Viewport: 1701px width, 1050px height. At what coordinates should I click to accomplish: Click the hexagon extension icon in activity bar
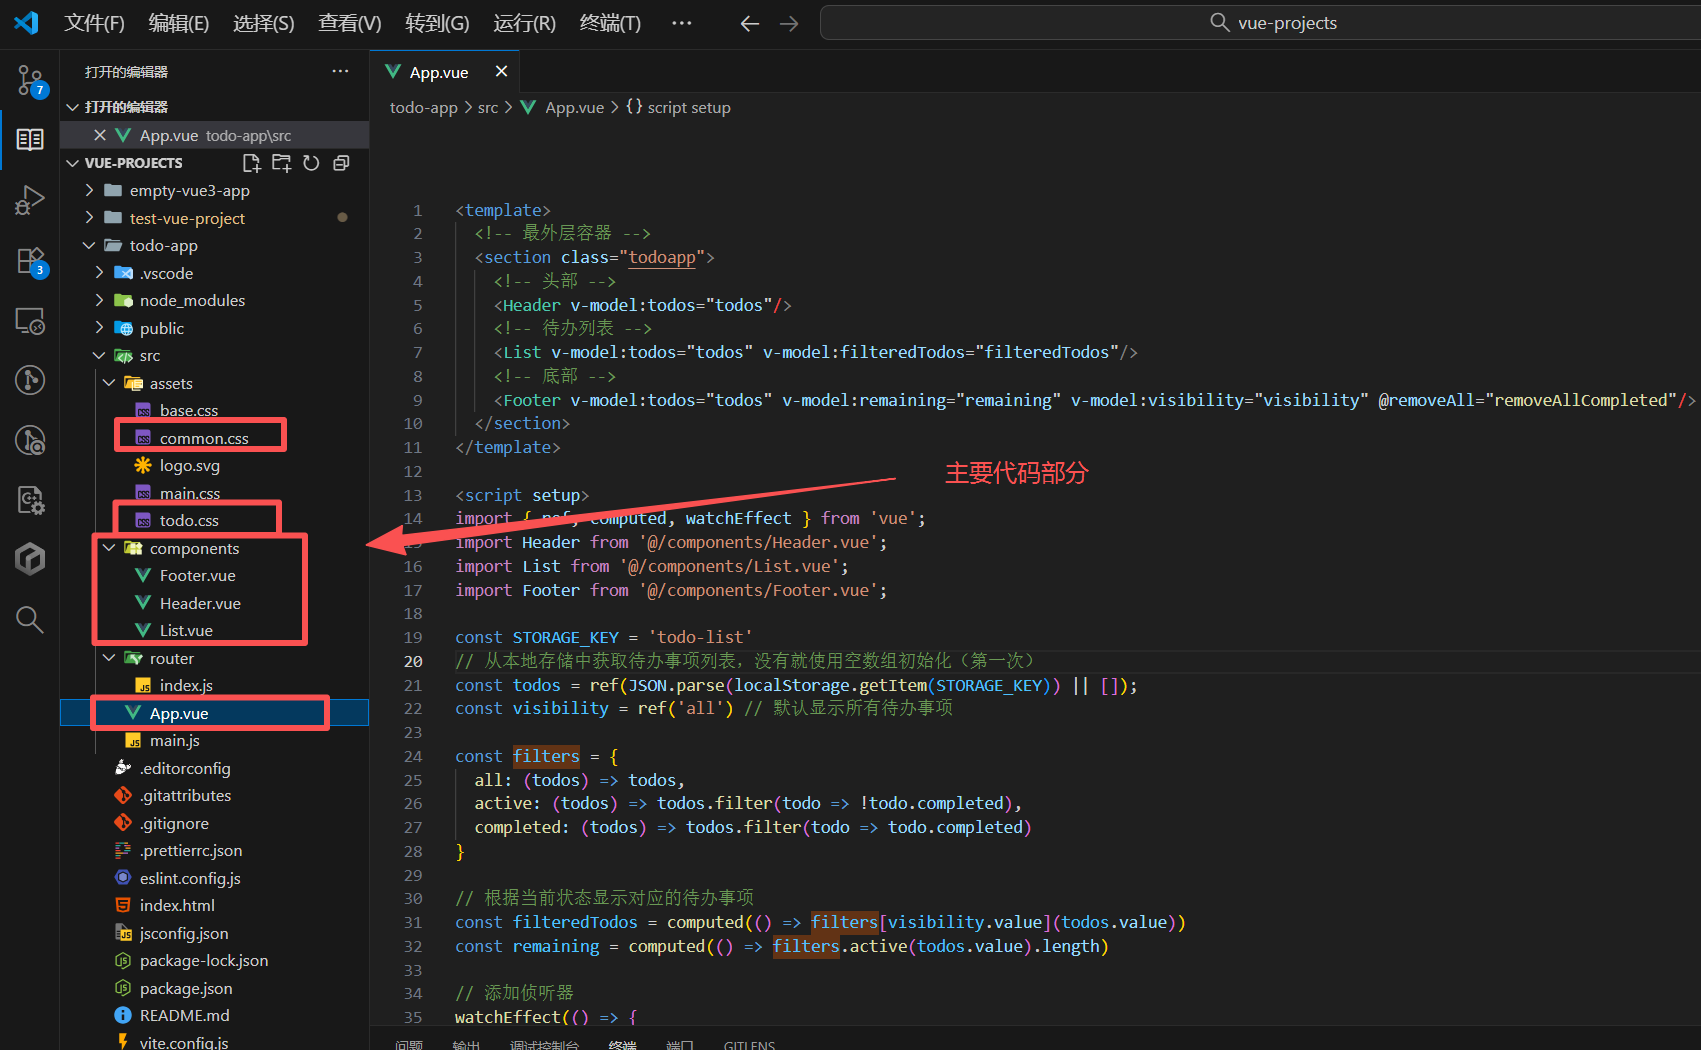(x=30, y=559)
